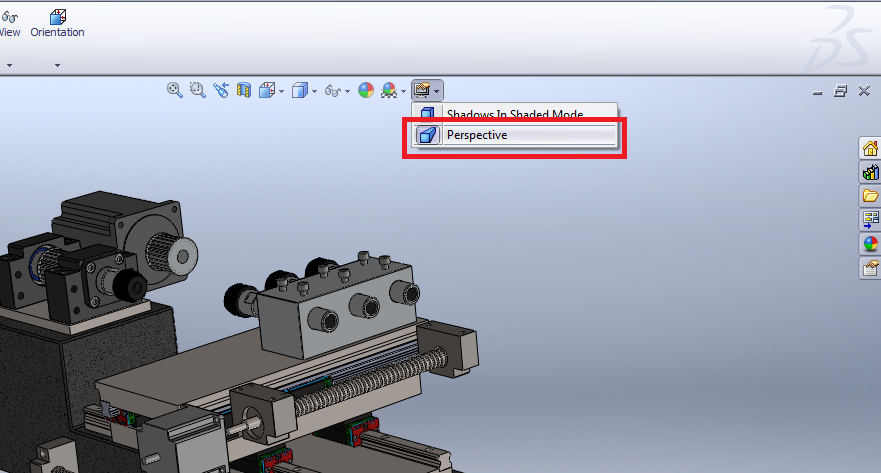Open Appearances color ball task pane tab

[870, 243]
